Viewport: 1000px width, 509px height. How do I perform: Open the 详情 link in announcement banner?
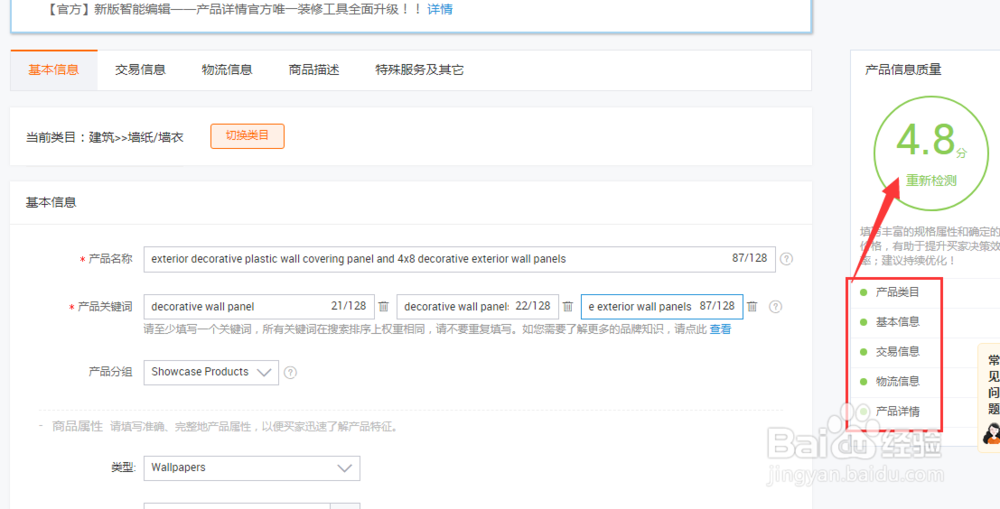440,10
